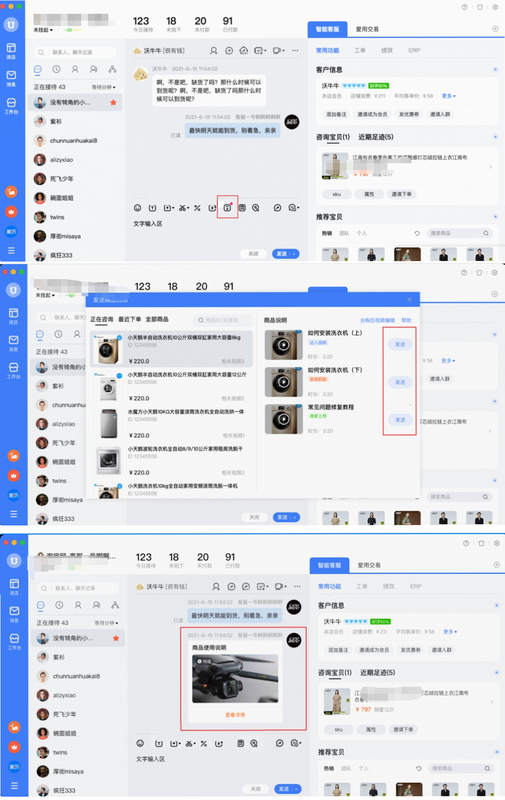The width and height of the screenshot is (505, 800).
Task: Close the send-video dialog with its X button
Action: [x=409, y=299]
